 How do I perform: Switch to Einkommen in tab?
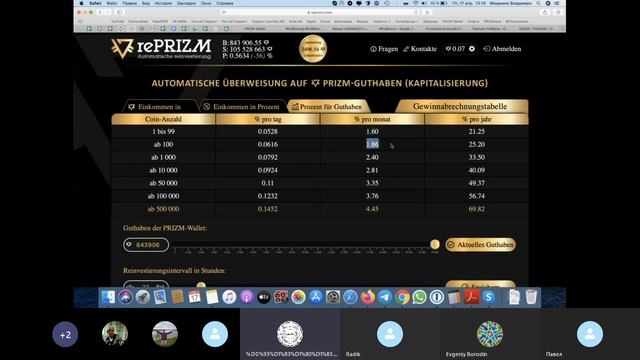click(160, 107)
